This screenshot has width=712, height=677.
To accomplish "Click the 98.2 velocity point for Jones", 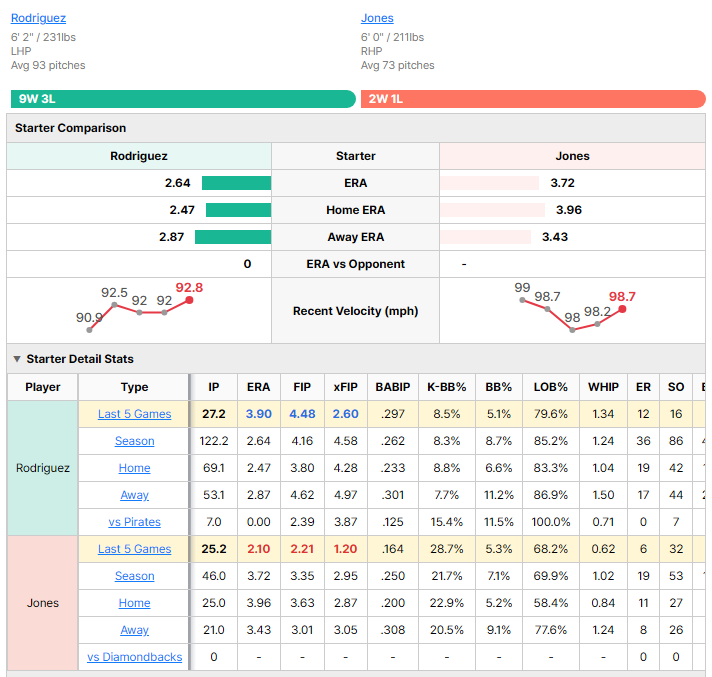I will 598,324.
